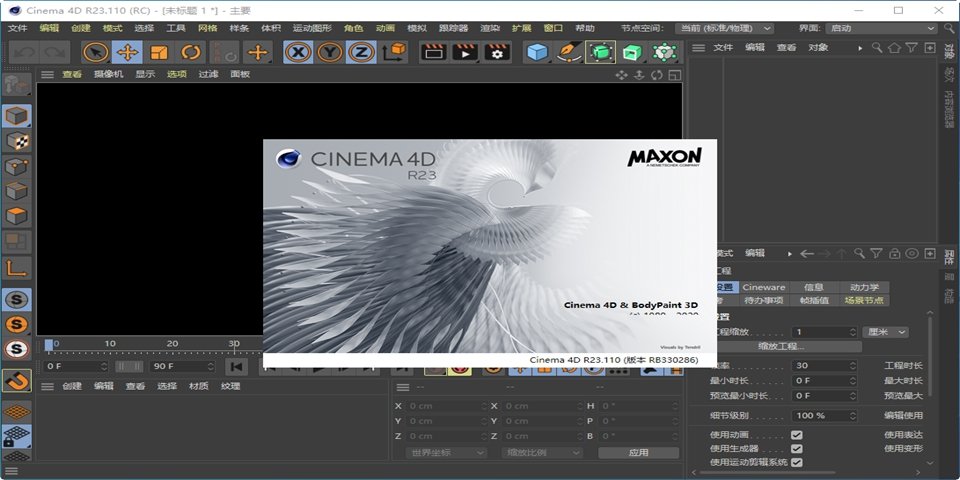Screen dimensions: 960x480
Task: Switch to 动力学 tab
Action: pyautogui.click(x=864, y=287)
